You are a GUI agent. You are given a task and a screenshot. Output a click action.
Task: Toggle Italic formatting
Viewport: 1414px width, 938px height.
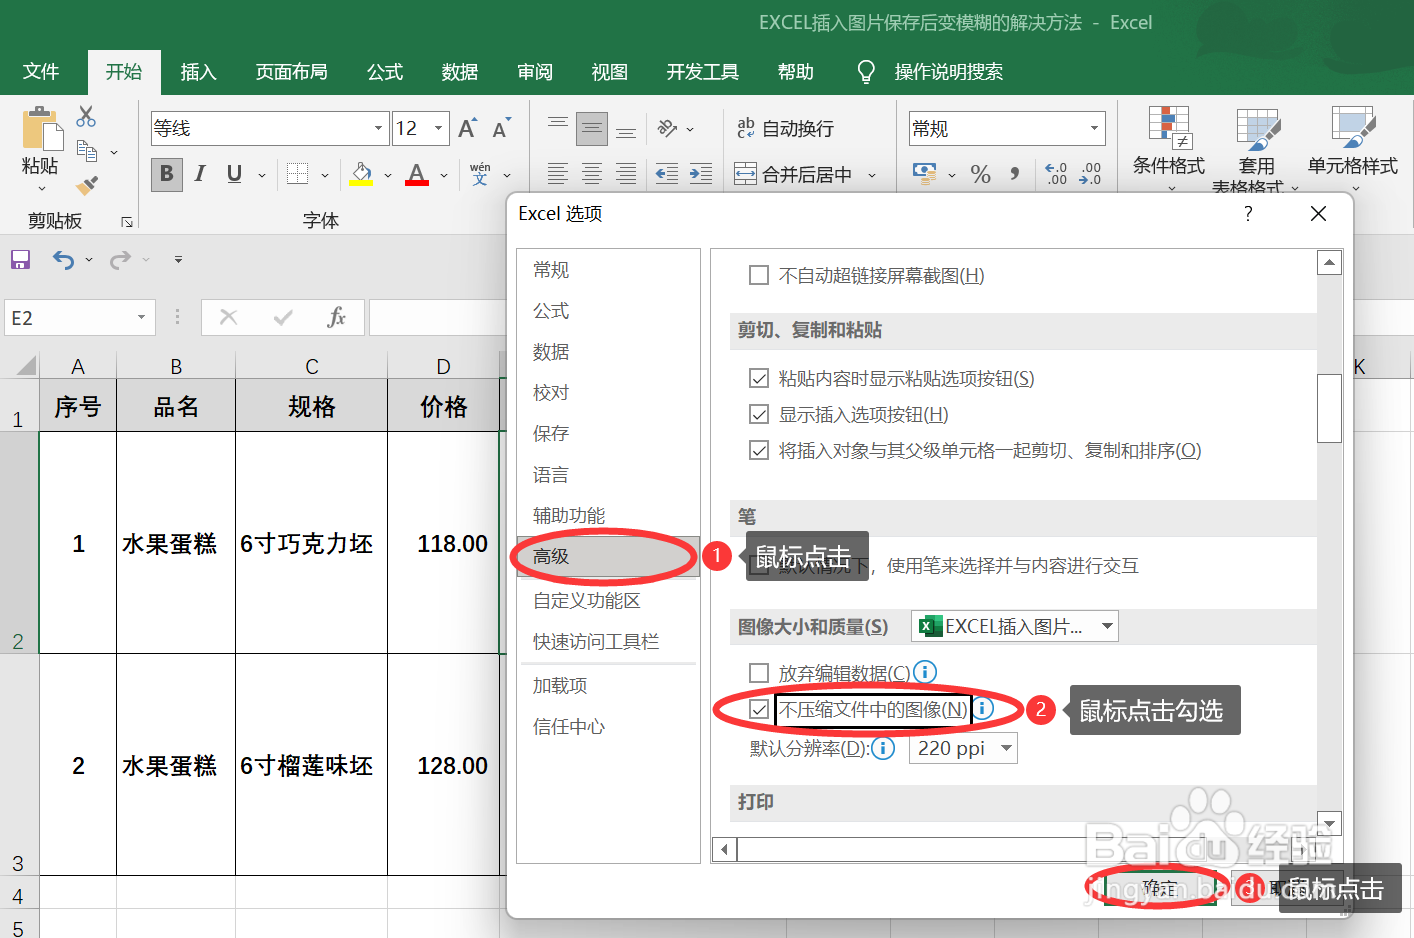click(200, 174)
